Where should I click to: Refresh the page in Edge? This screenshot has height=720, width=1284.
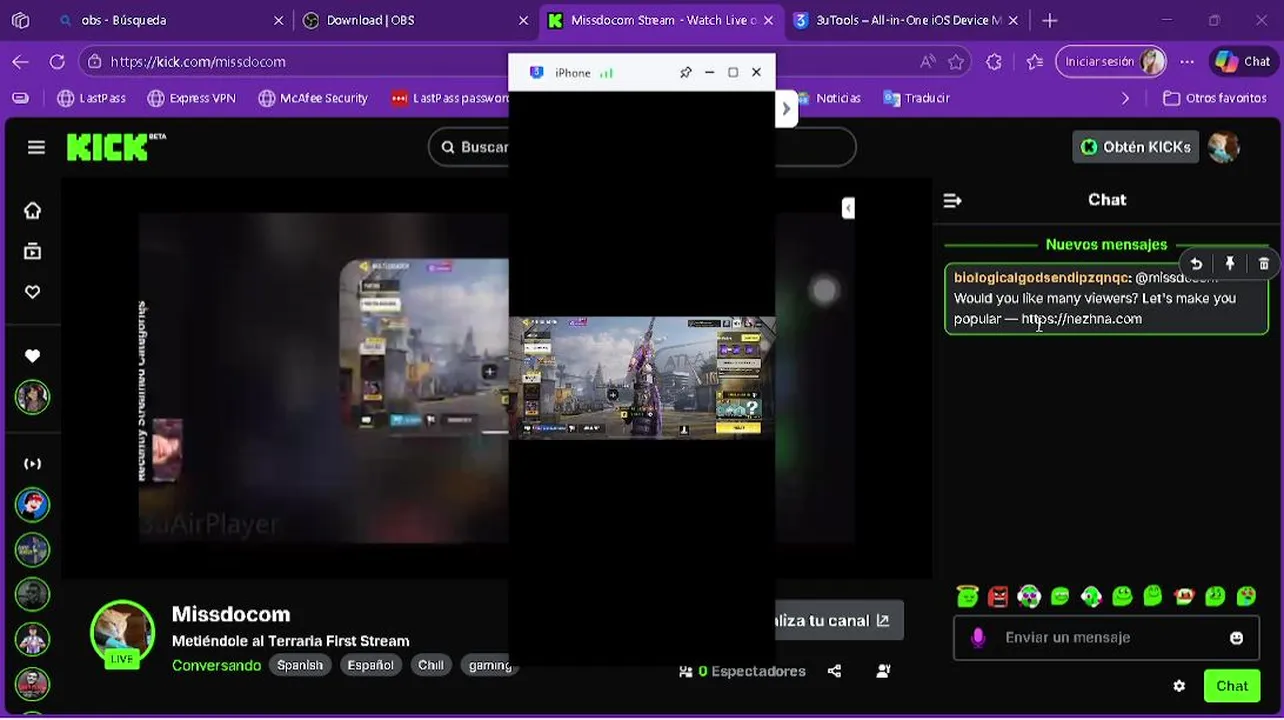click(57, 61)
